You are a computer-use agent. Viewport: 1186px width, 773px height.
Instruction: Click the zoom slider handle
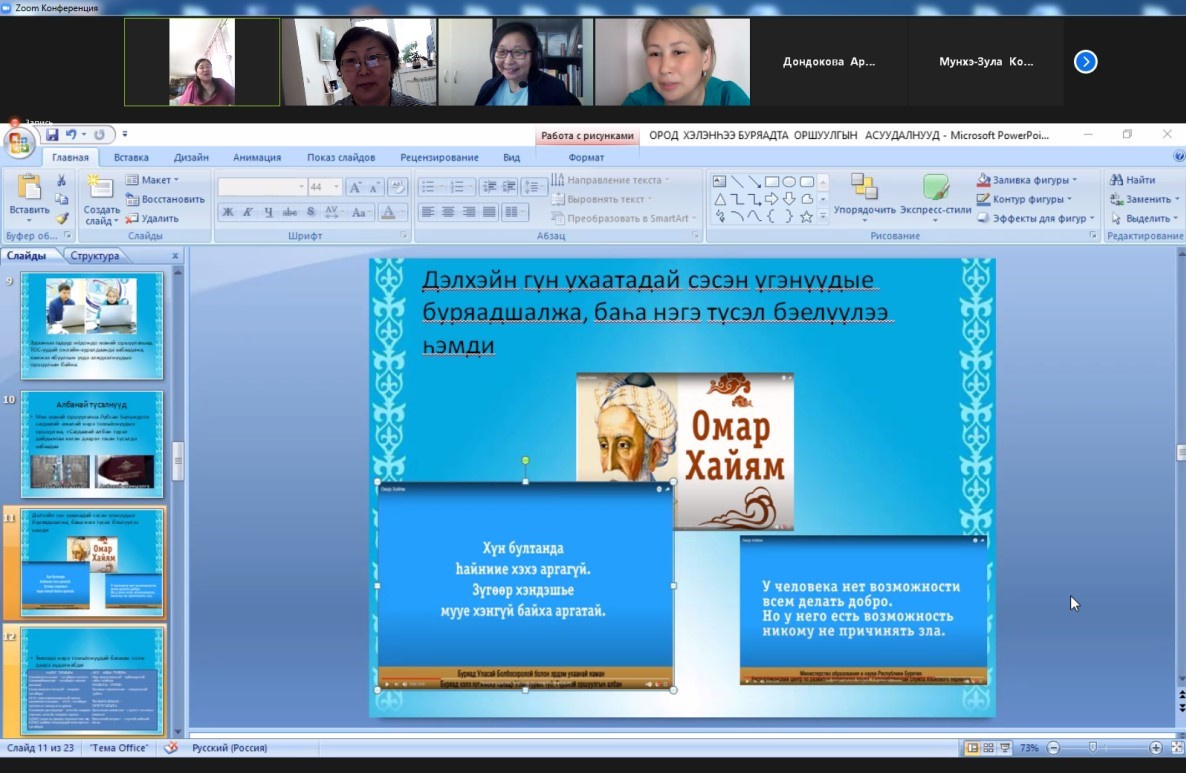point(1092,748)
